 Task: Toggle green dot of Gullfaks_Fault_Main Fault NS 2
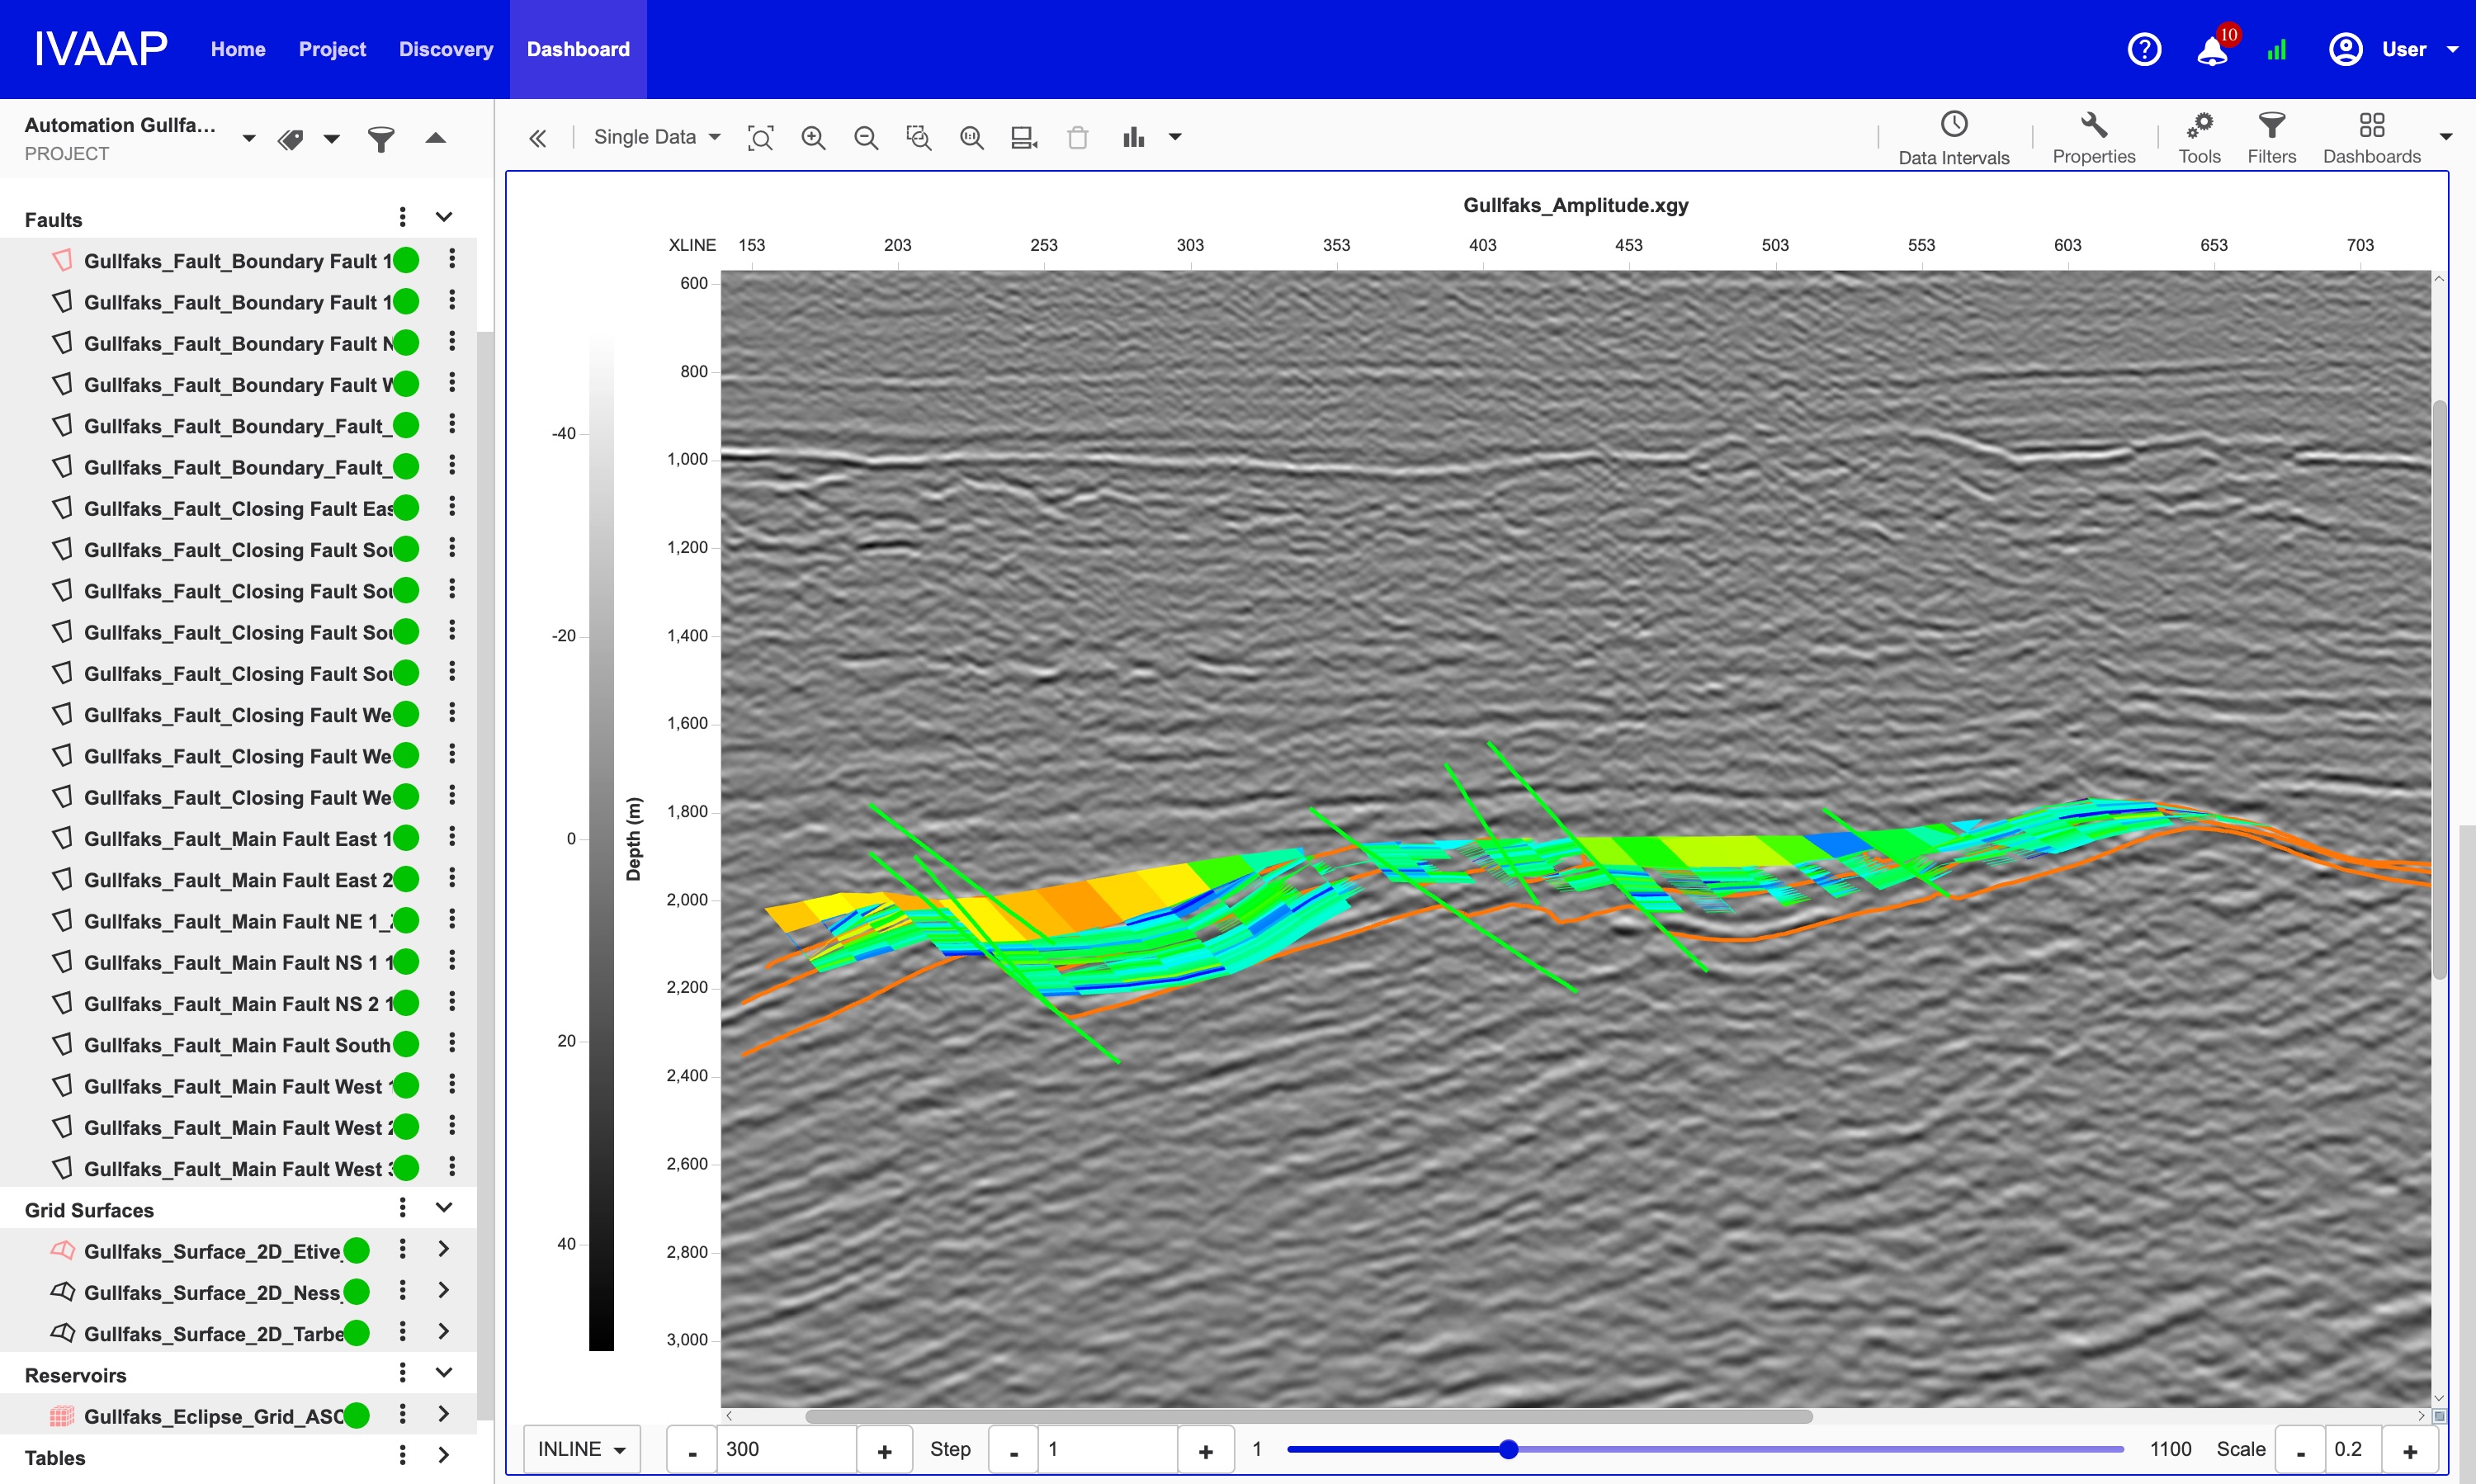click(x=406, y=1003)
